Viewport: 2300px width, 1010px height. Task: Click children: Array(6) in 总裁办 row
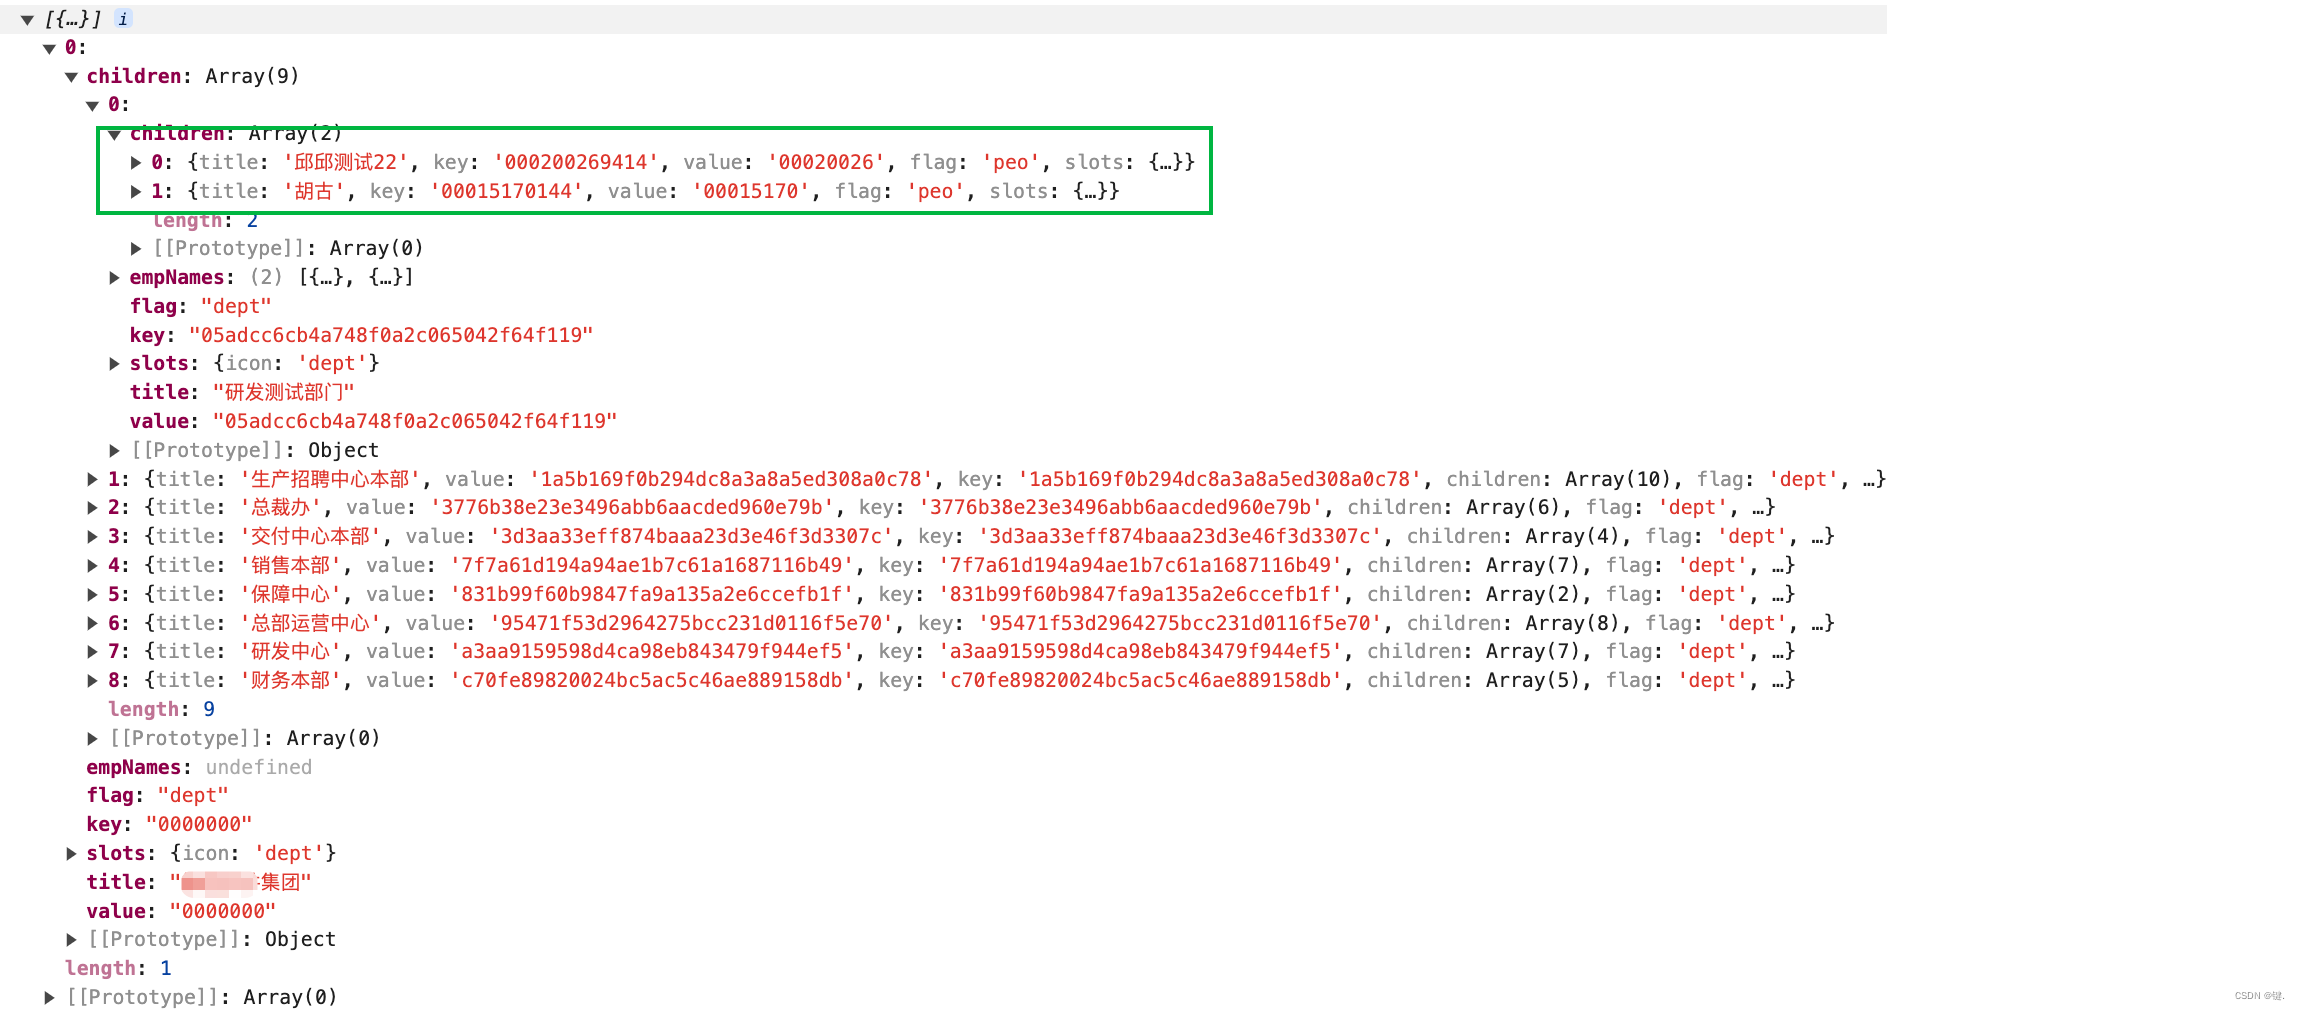click(x=1454, y=507)
